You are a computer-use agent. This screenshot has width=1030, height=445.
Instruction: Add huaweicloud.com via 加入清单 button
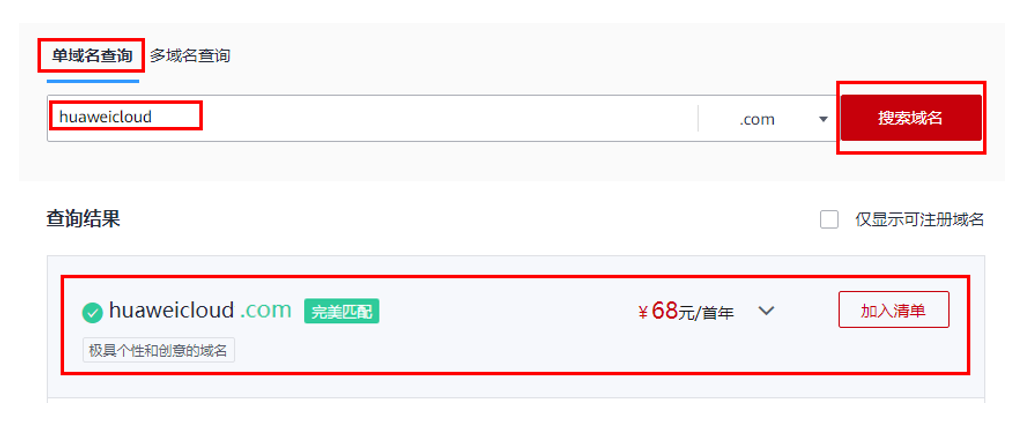(x=893, y=310)
